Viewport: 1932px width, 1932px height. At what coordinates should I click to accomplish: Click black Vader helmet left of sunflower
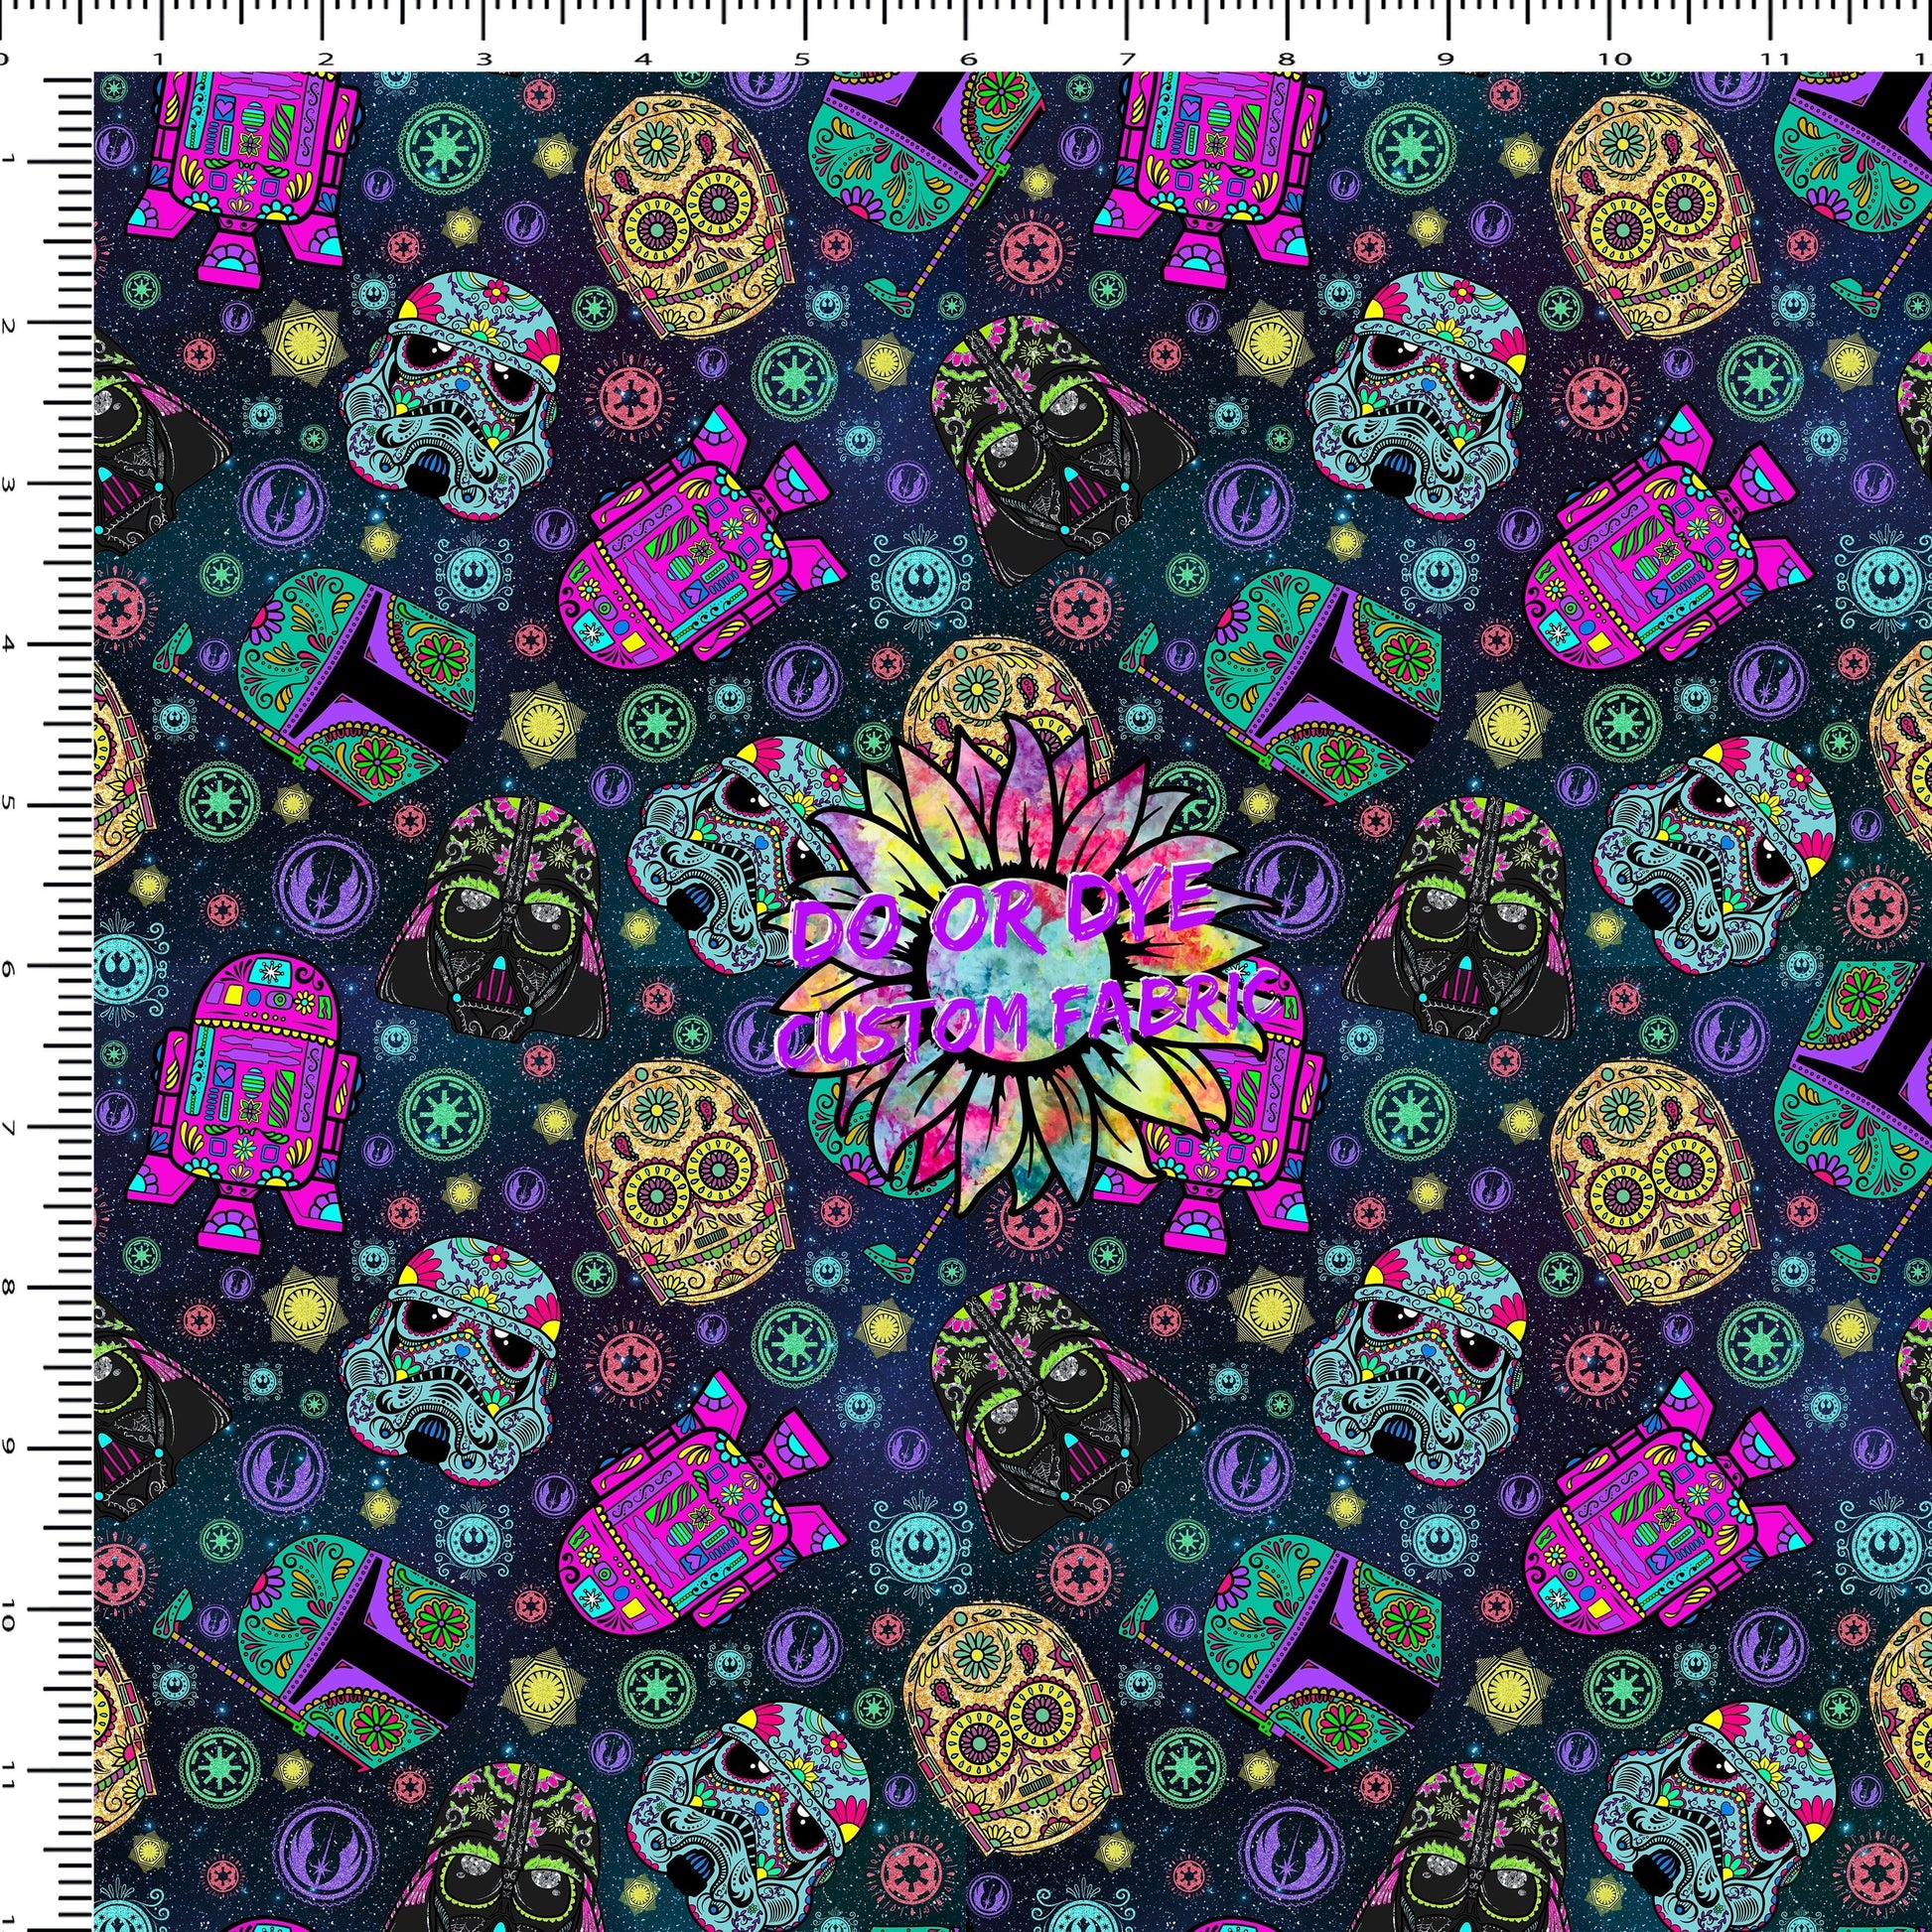tap(493, 918)
